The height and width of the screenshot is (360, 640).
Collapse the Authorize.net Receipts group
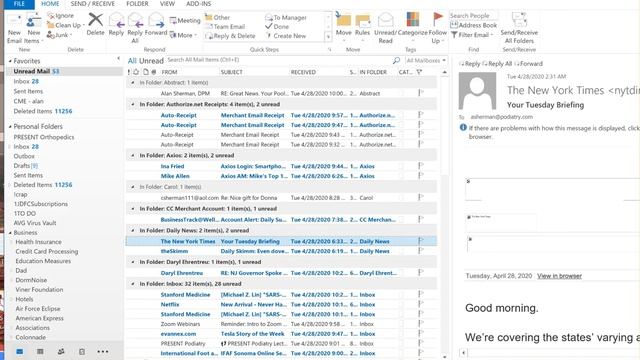coord(133,104)
